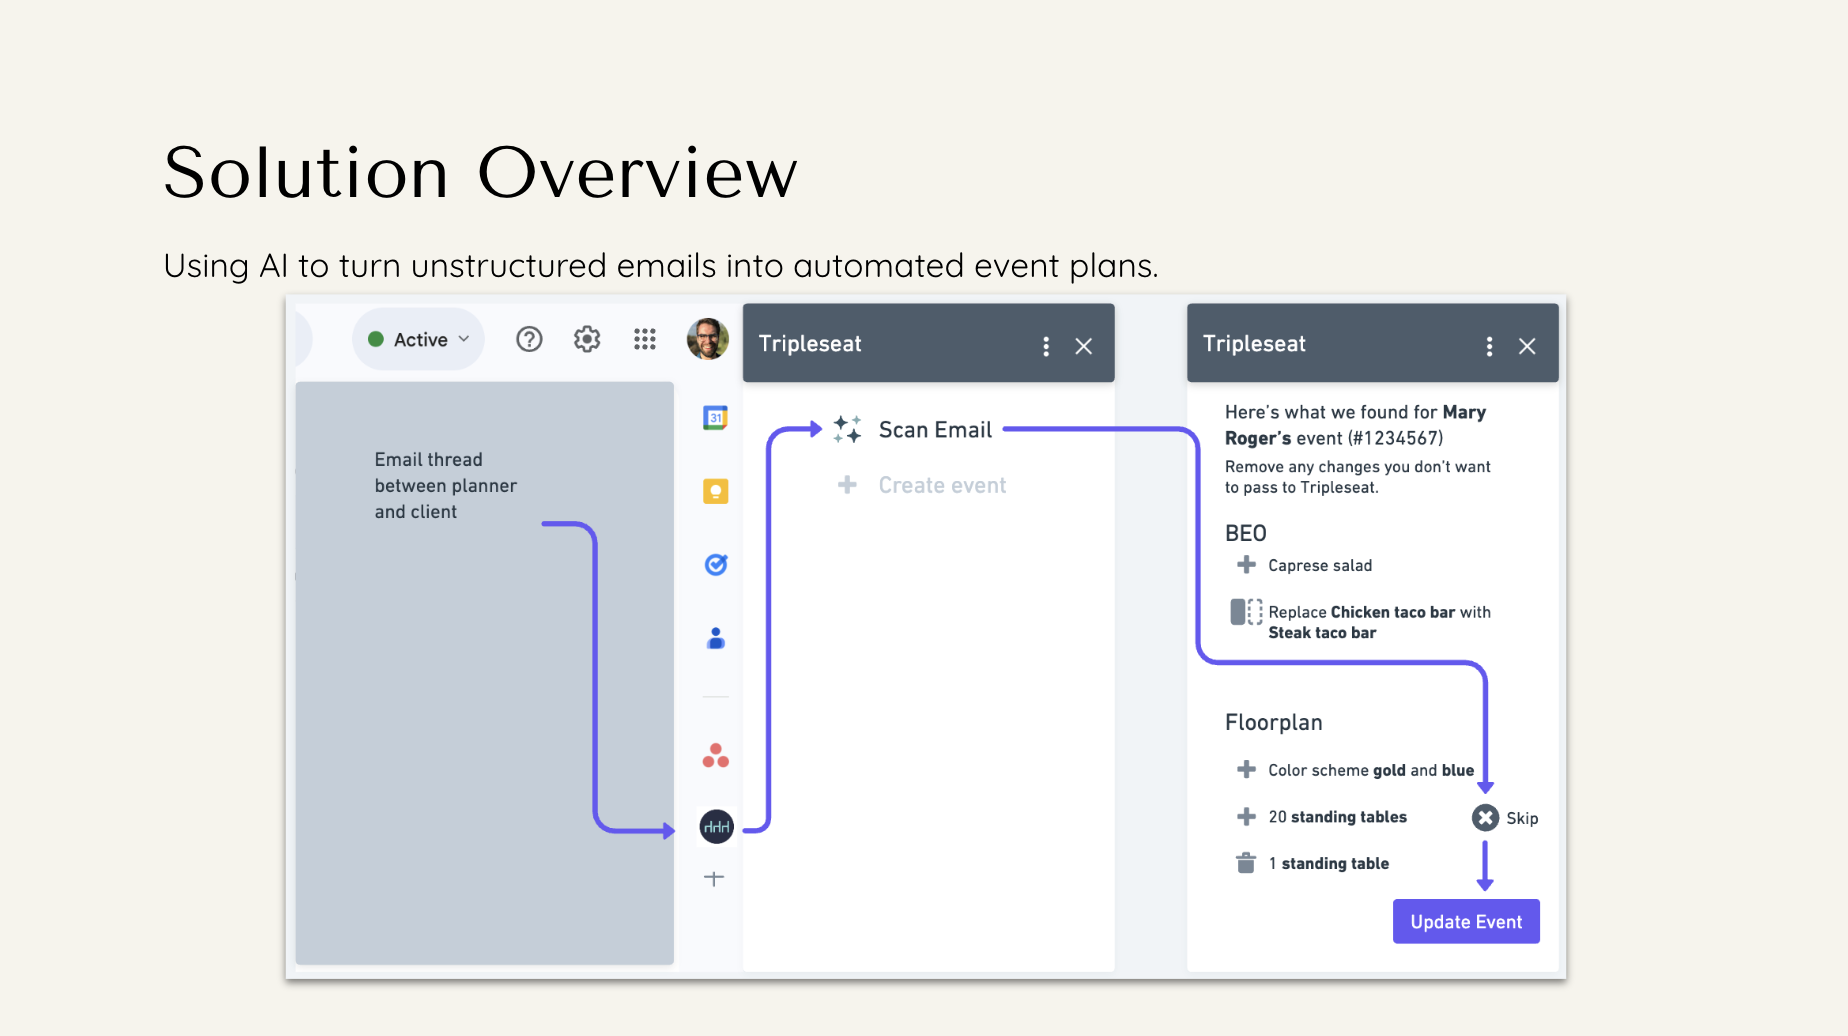Viewport: 1848px width, 1036px height.
Task: Click the 'Floorplan' heading
Action: click(x=1274, y=722)
